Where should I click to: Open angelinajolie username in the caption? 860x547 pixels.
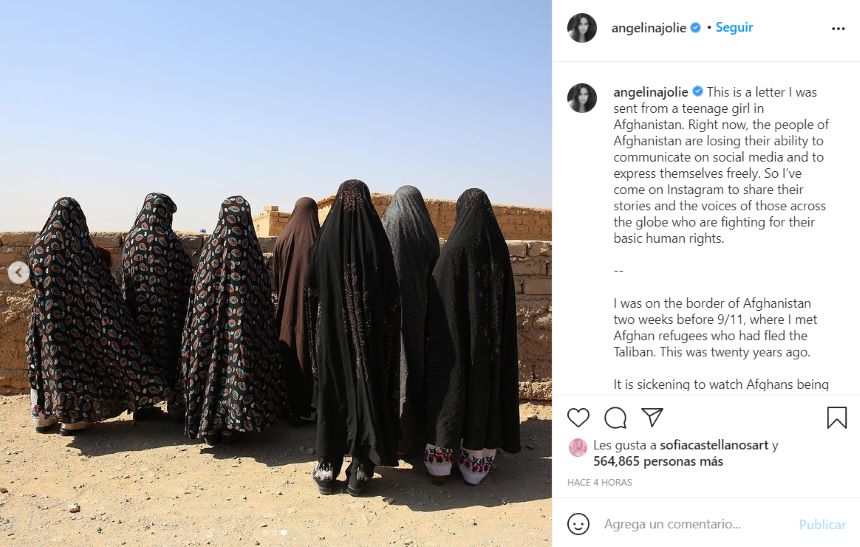point(650,92)
